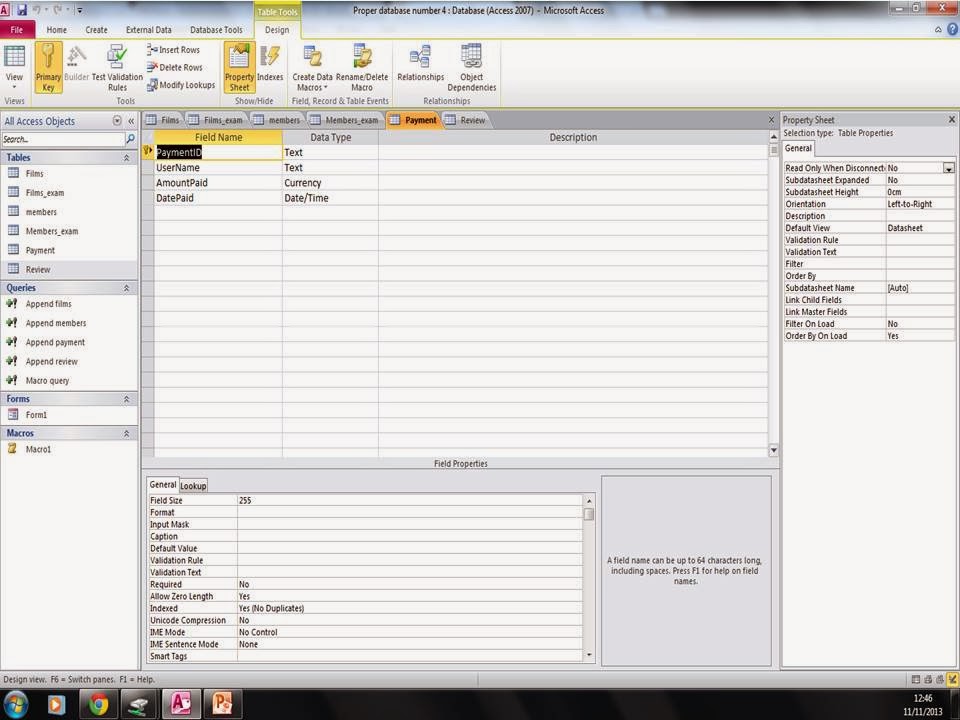Click Delete Rows in Tools group
This screenshot has height=720, width=960.
click(x=174, y=67)
